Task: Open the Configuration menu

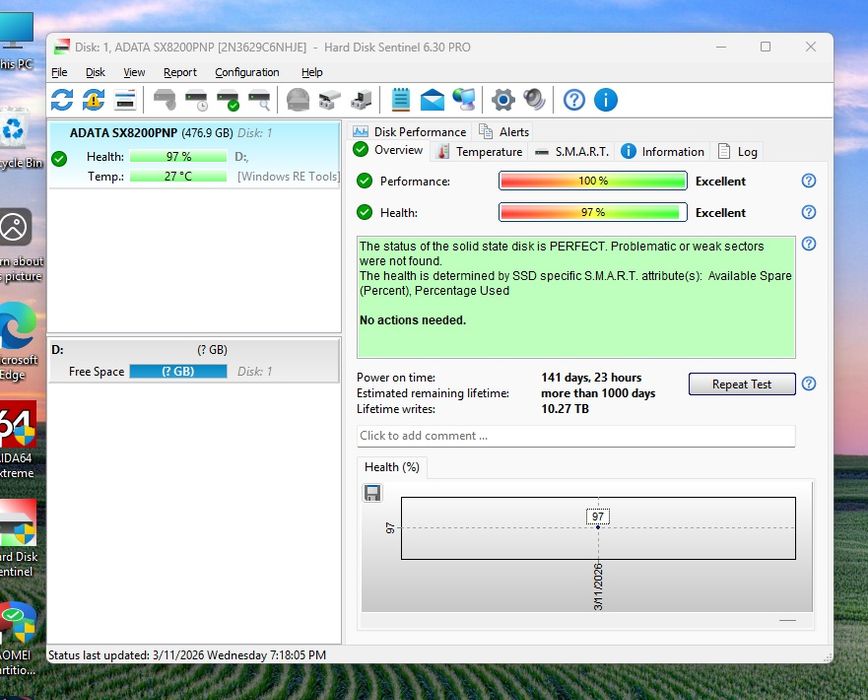Action: (x=247, y=72)
